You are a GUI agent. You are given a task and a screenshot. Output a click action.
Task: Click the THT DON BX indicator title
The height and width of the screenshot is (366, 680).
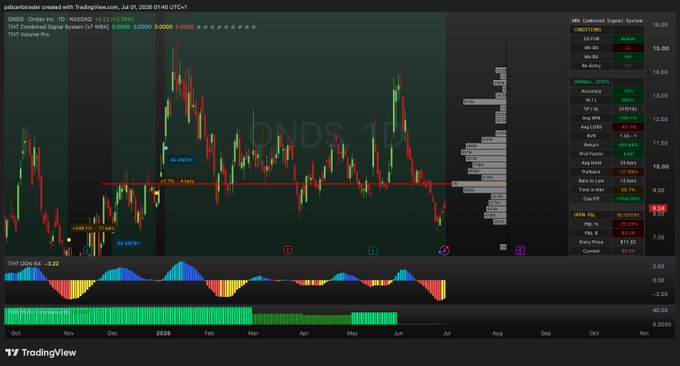[24, 264]
